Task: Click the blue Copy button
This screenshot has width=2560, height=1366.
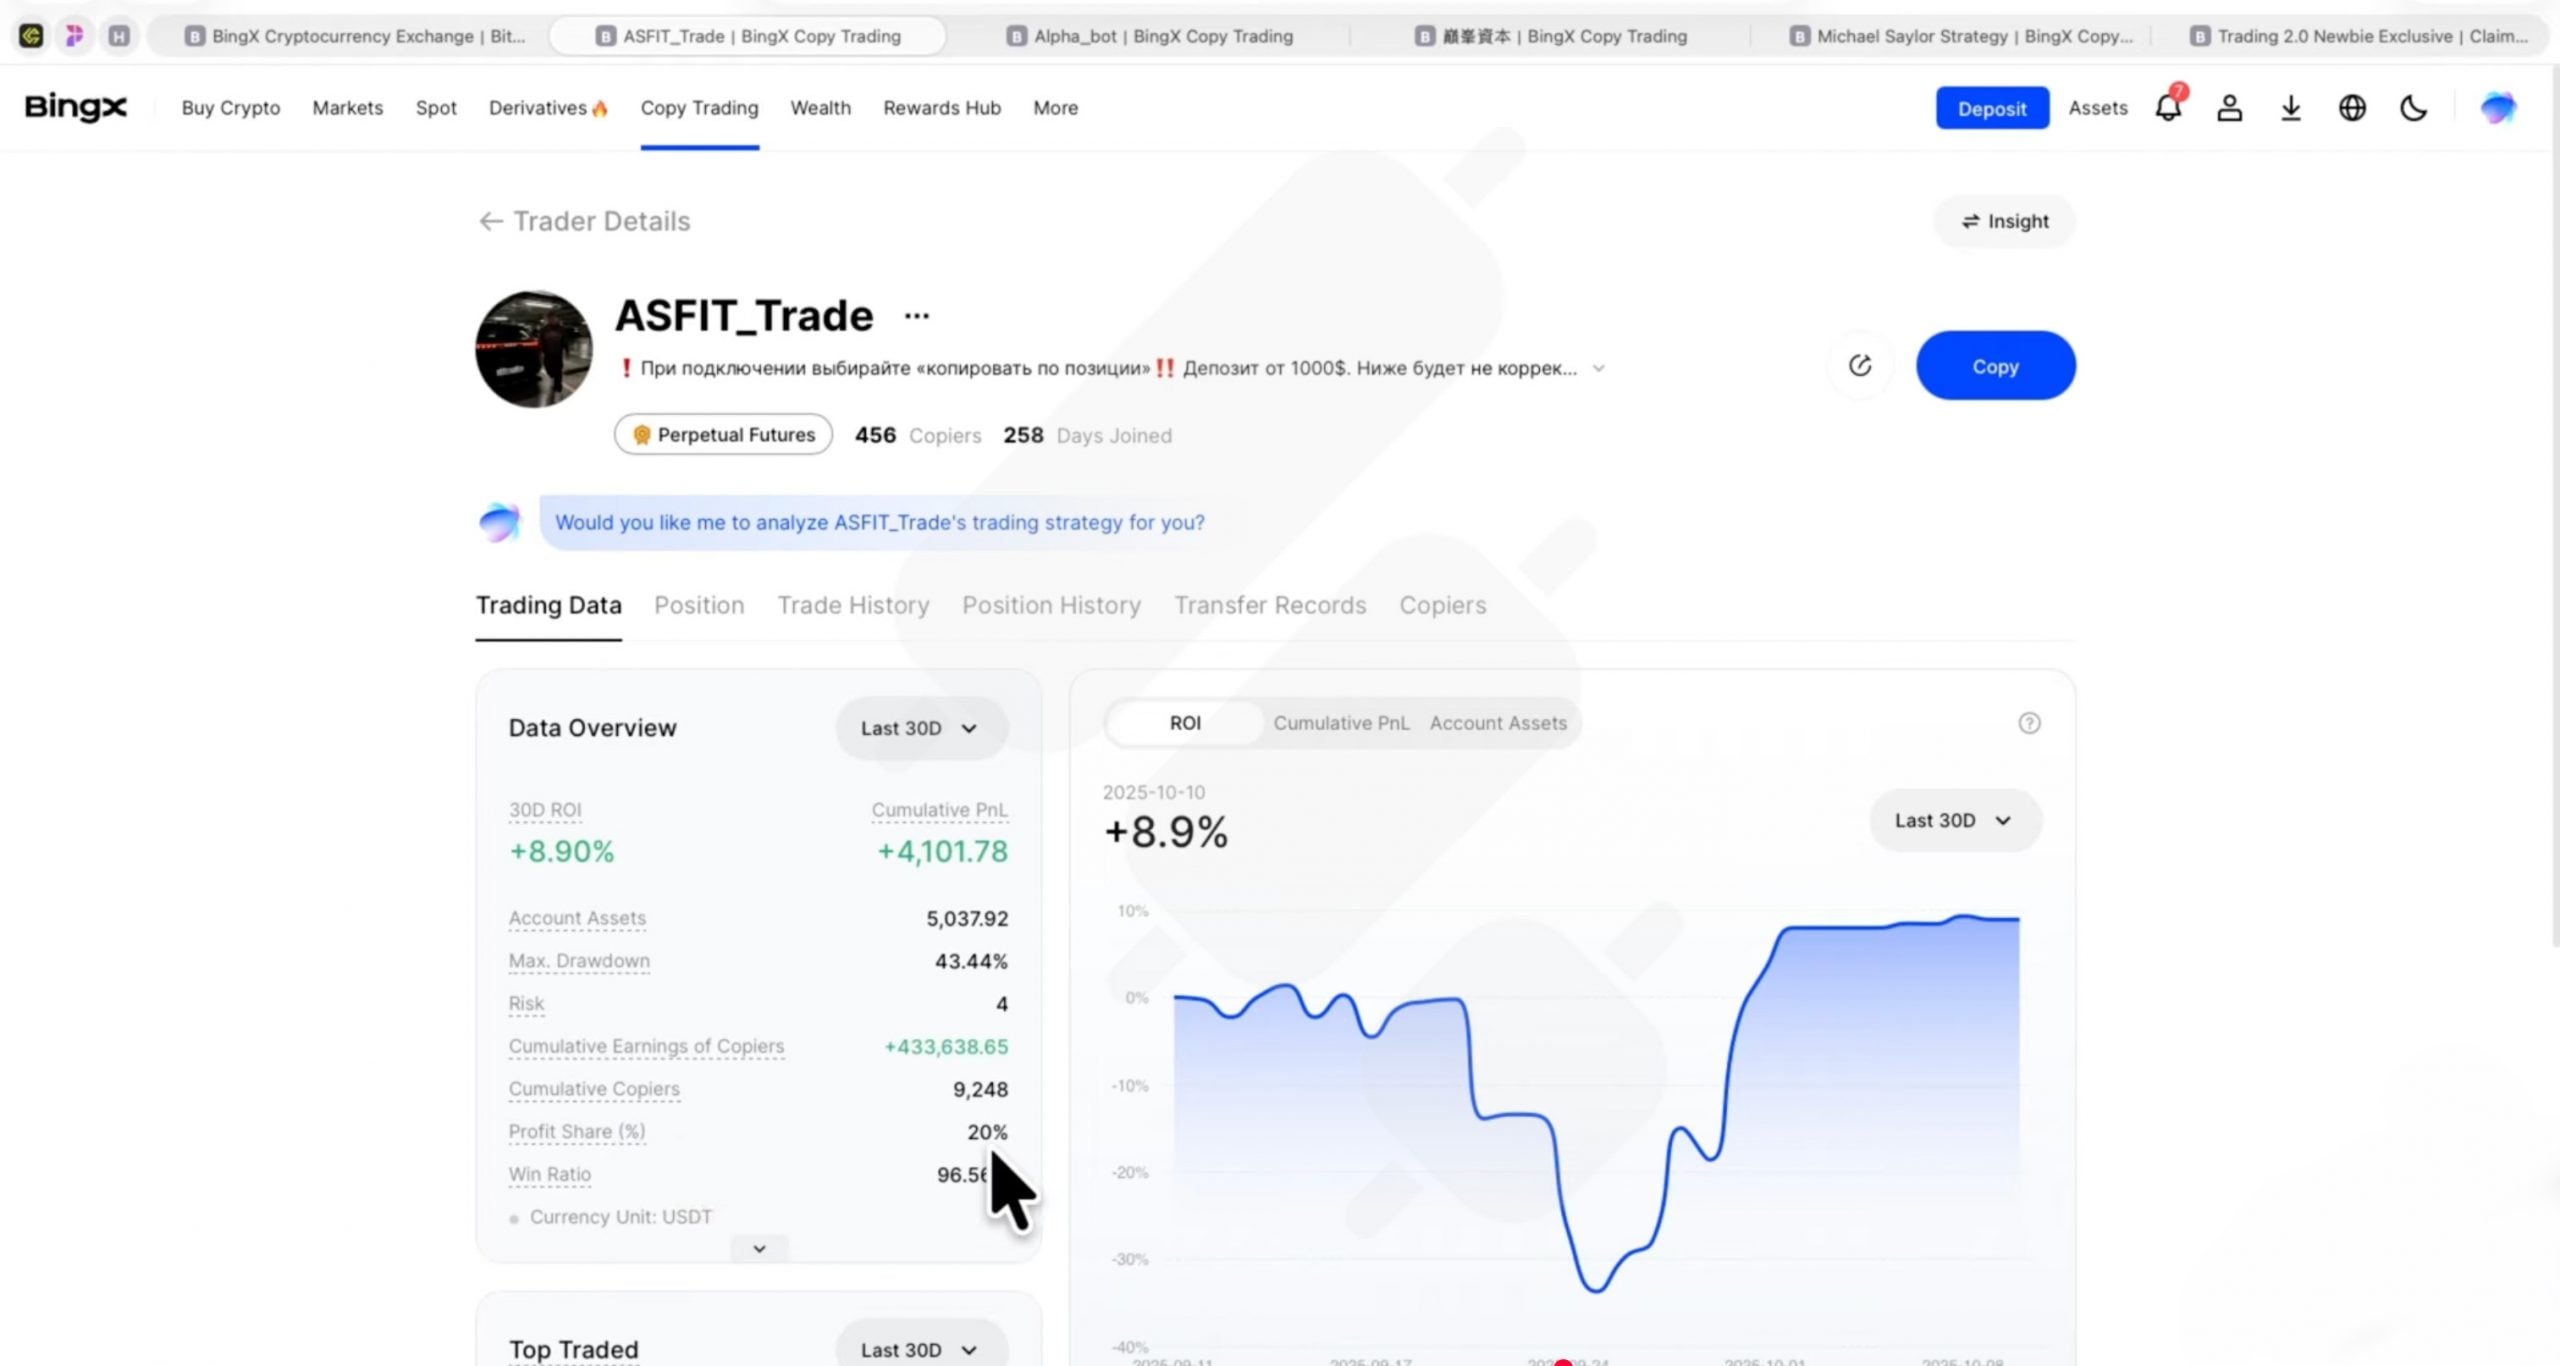Action: [1995, 365]
